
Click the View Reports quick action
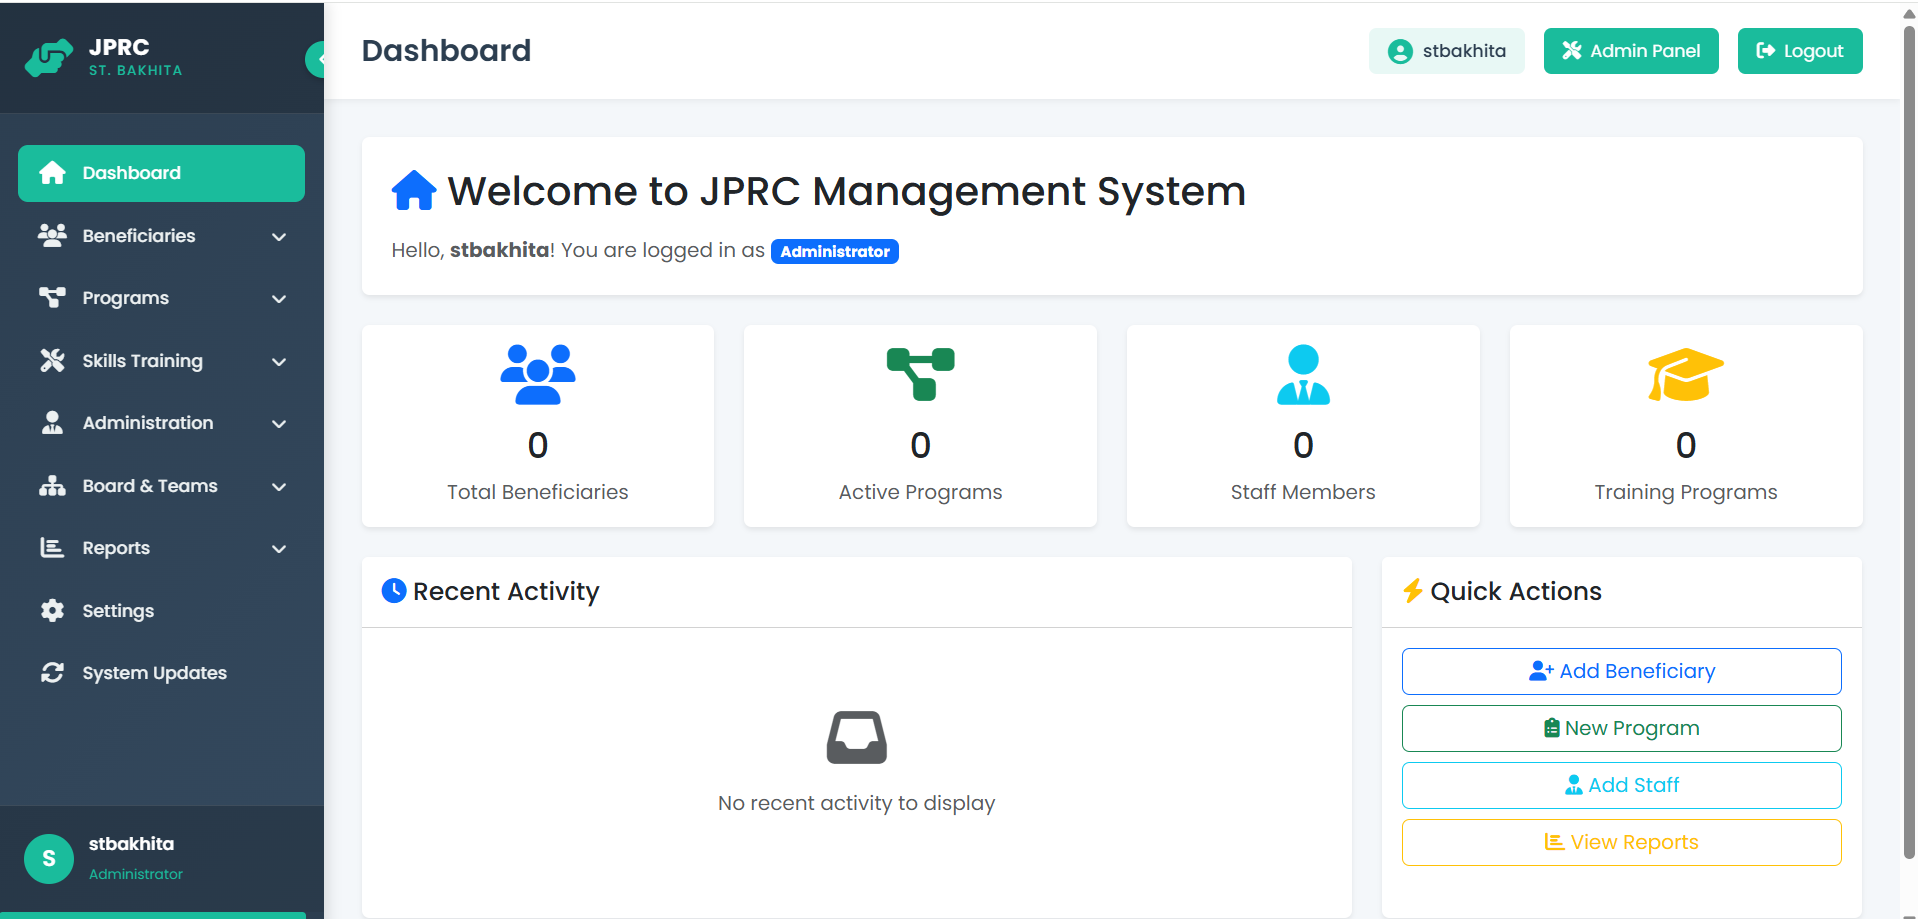tap(1620, 841)
